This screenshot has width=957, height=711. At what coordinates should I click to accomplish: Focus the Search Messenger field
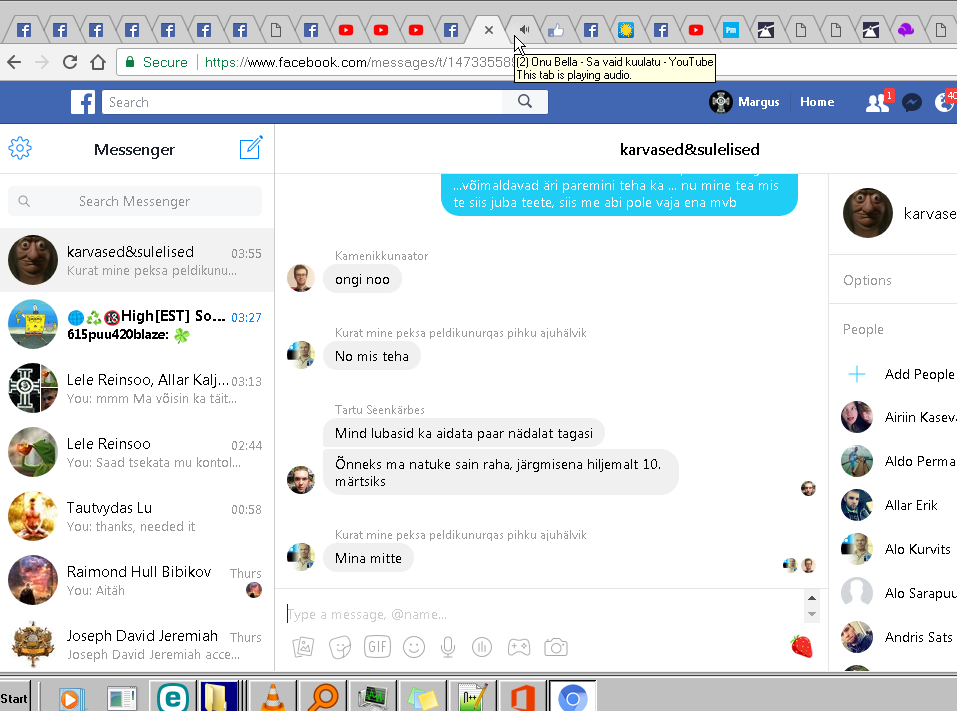[x=135, y=201]
